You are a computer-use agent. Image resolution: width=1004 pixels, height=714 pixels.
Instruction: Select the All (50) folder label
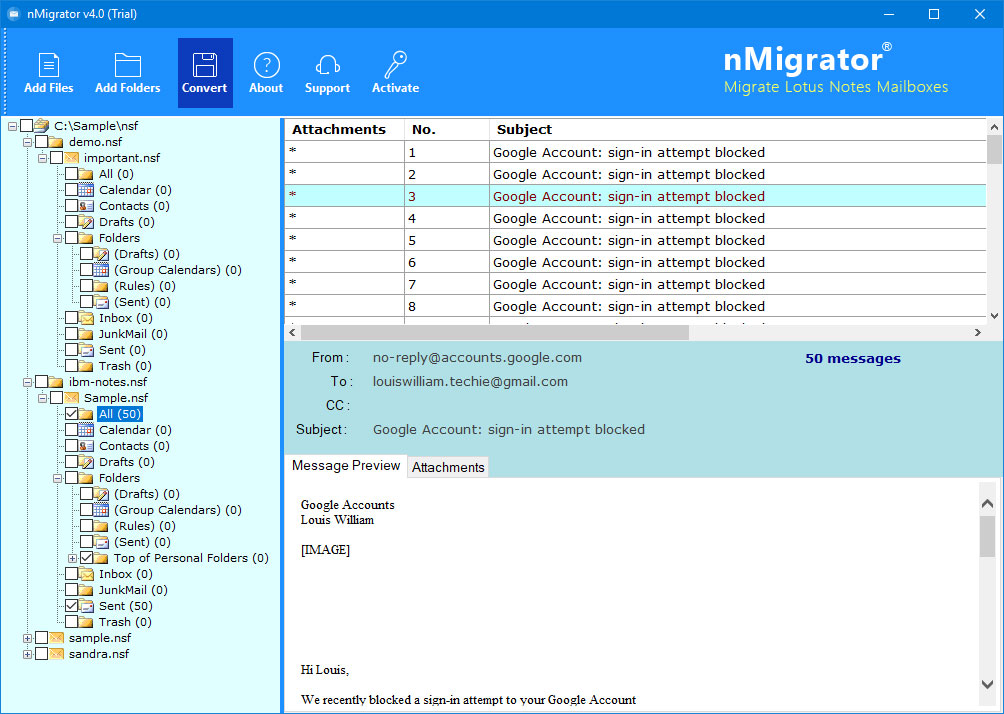[120, 414]
